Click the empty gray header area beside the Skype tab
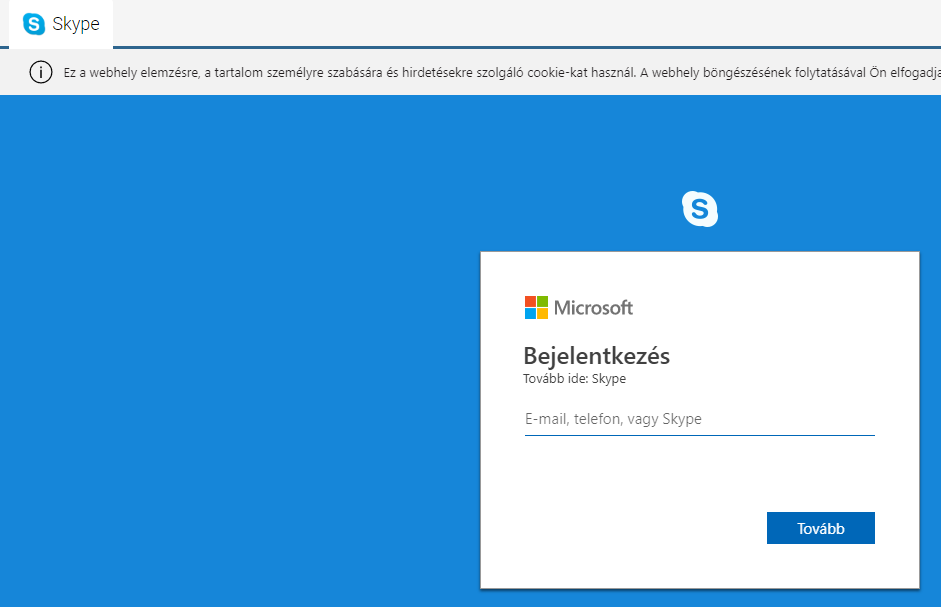The height and width of the screenshot is (607, 941). click(x=500, y=23)
